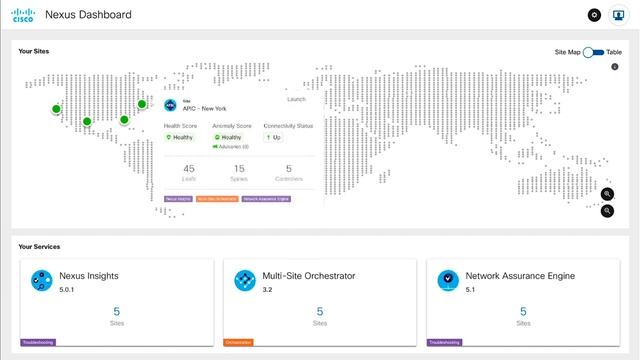Click the orange Multi-Site Orchestrator tag in popup

pos(217,199)
